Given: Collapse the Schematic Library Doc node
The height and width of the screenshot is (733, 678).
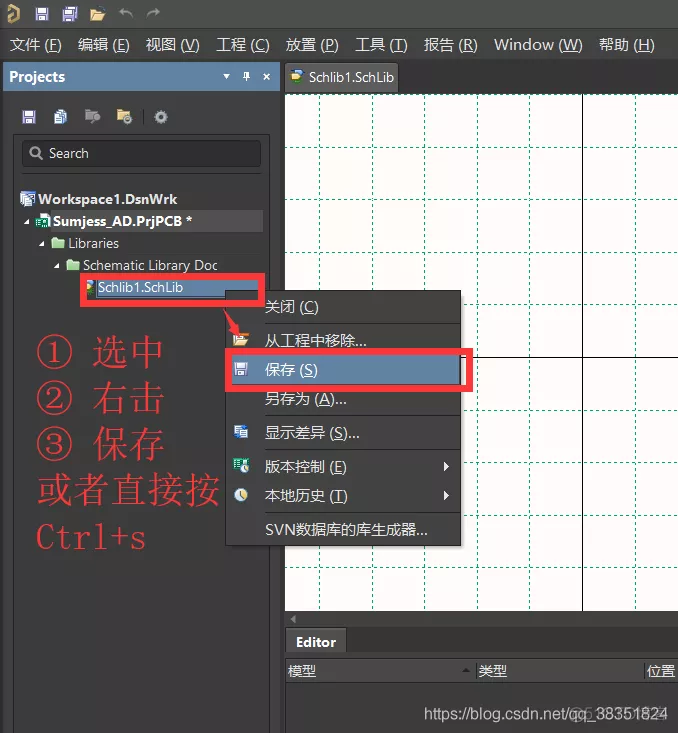Looking at the screenshot, I should click(57, 266).
